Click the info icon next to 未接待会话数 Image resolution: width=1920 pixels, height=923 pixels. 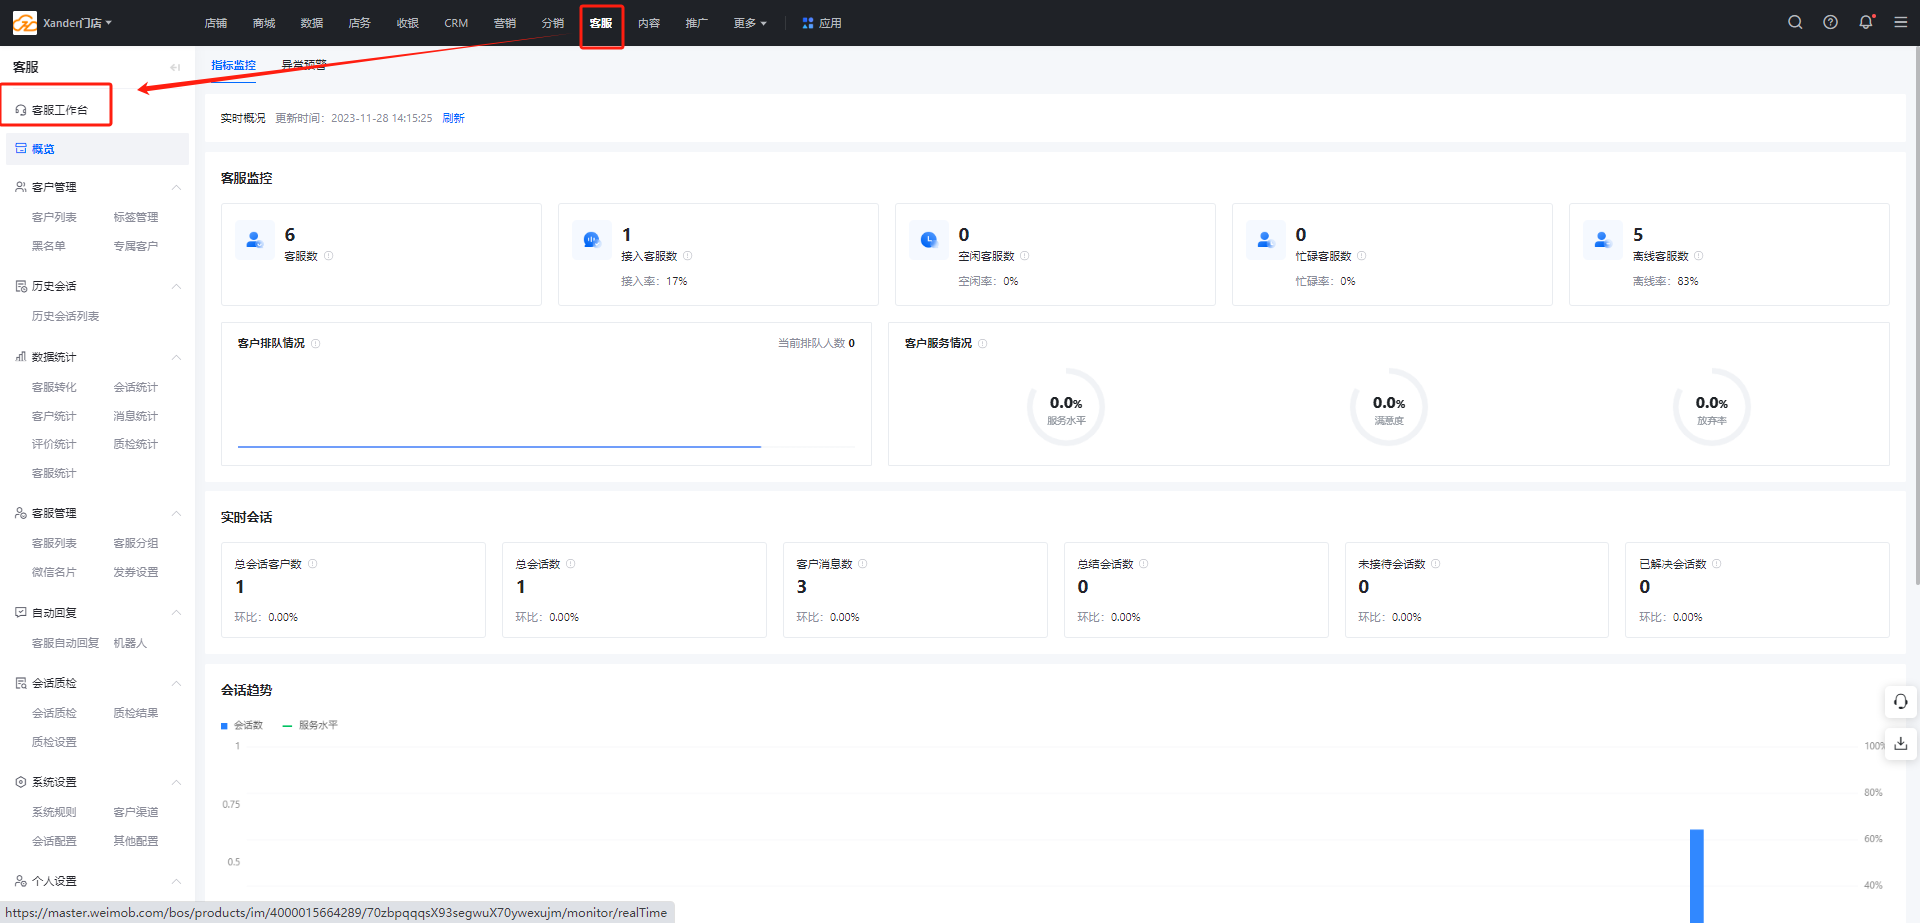1436,564
